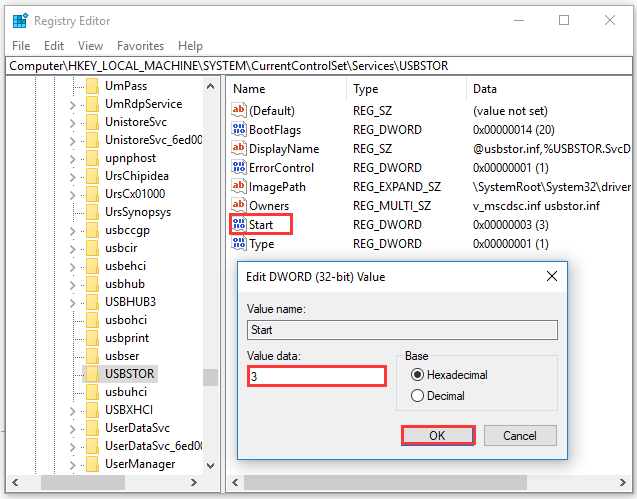
Task: Click the UrsSynopsys folder icon
Action: point(92,212)
